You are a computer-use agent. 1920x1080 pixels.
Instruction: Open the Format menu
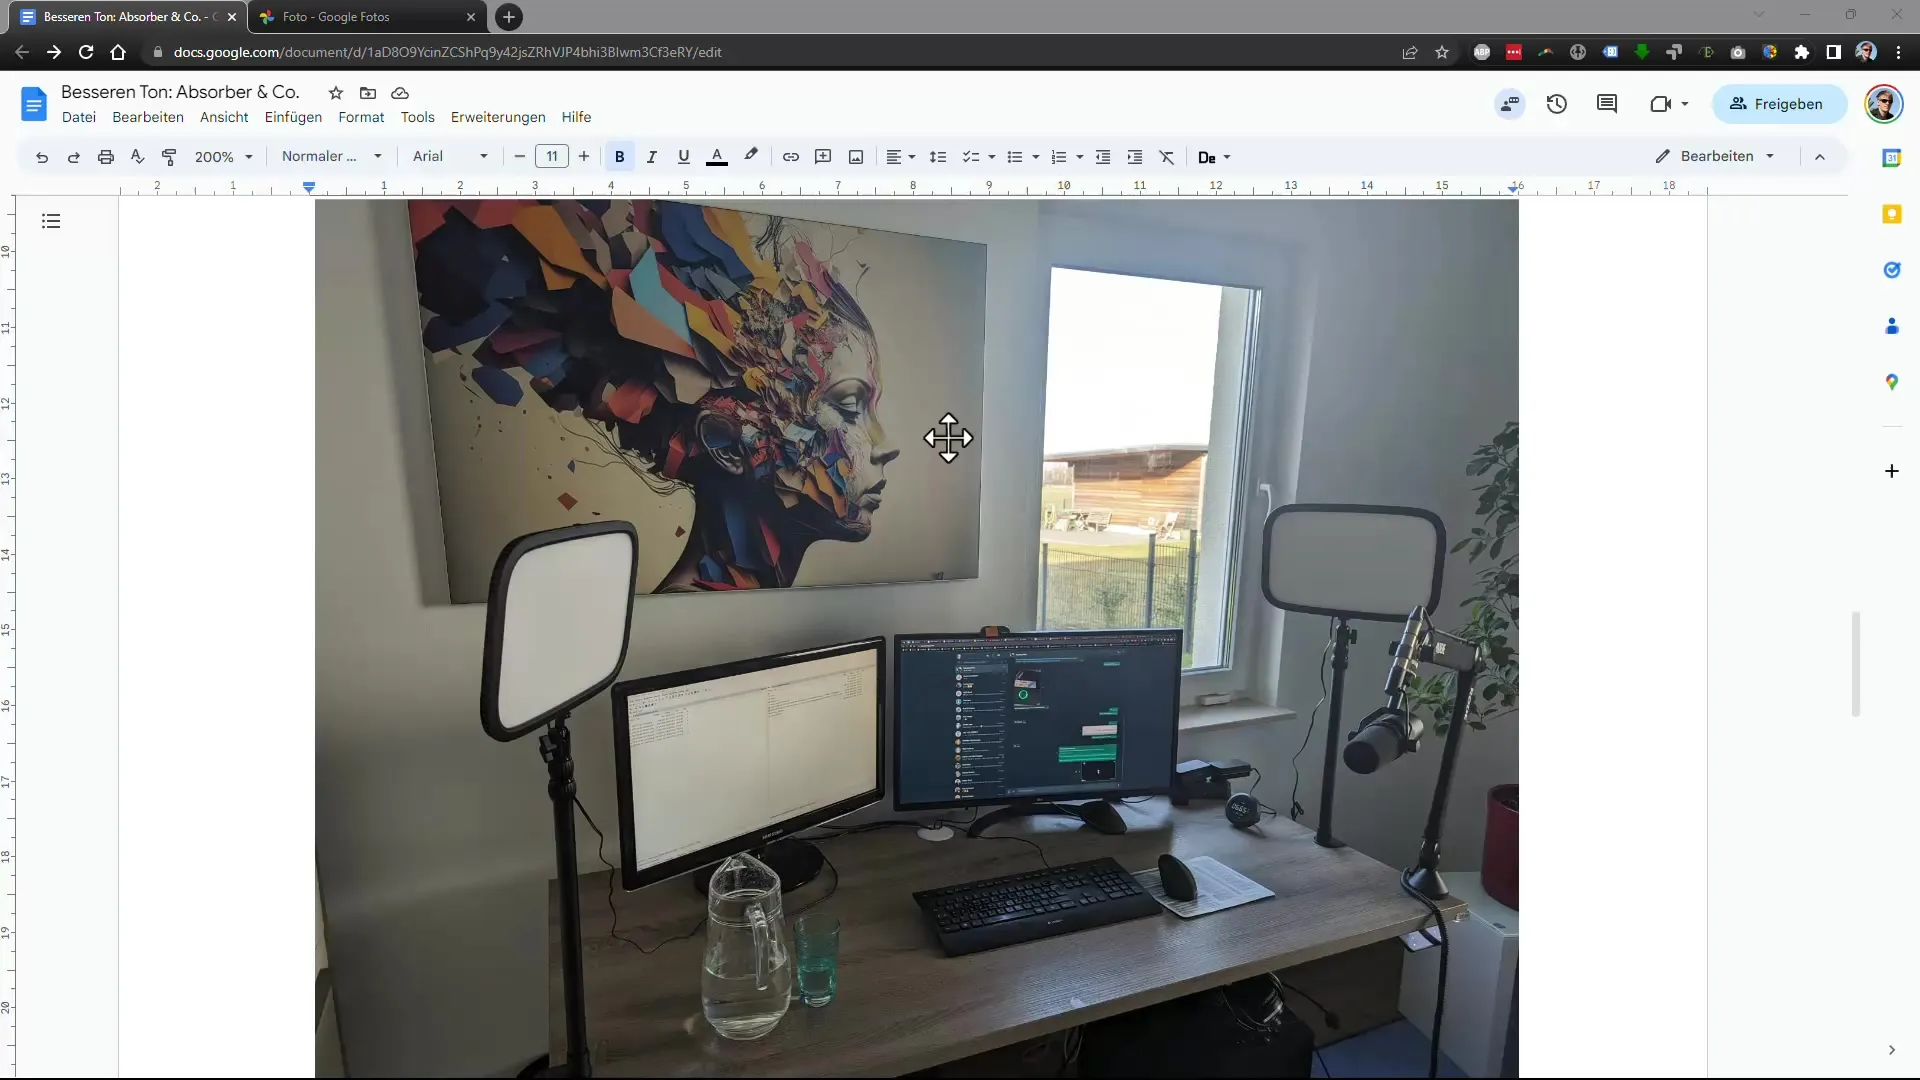point(361,116)
